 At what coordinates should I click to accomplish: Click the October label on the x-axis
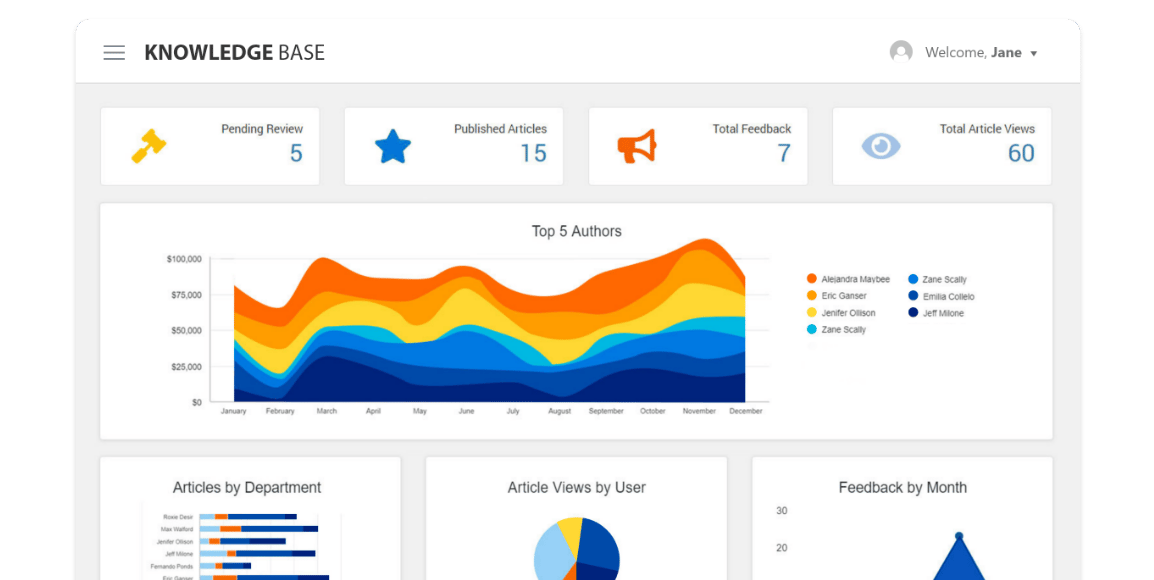point(653,411)
